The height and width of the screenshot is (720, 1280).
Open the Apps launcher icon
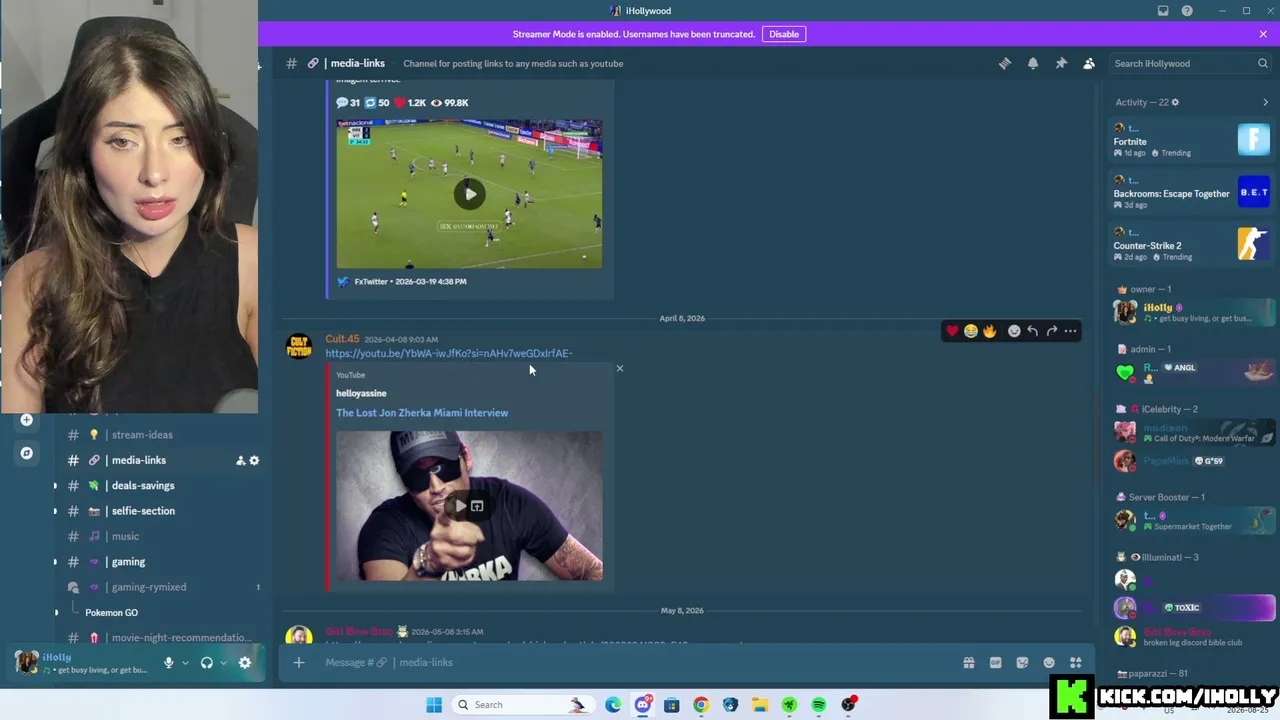(x=1076, y=662)
